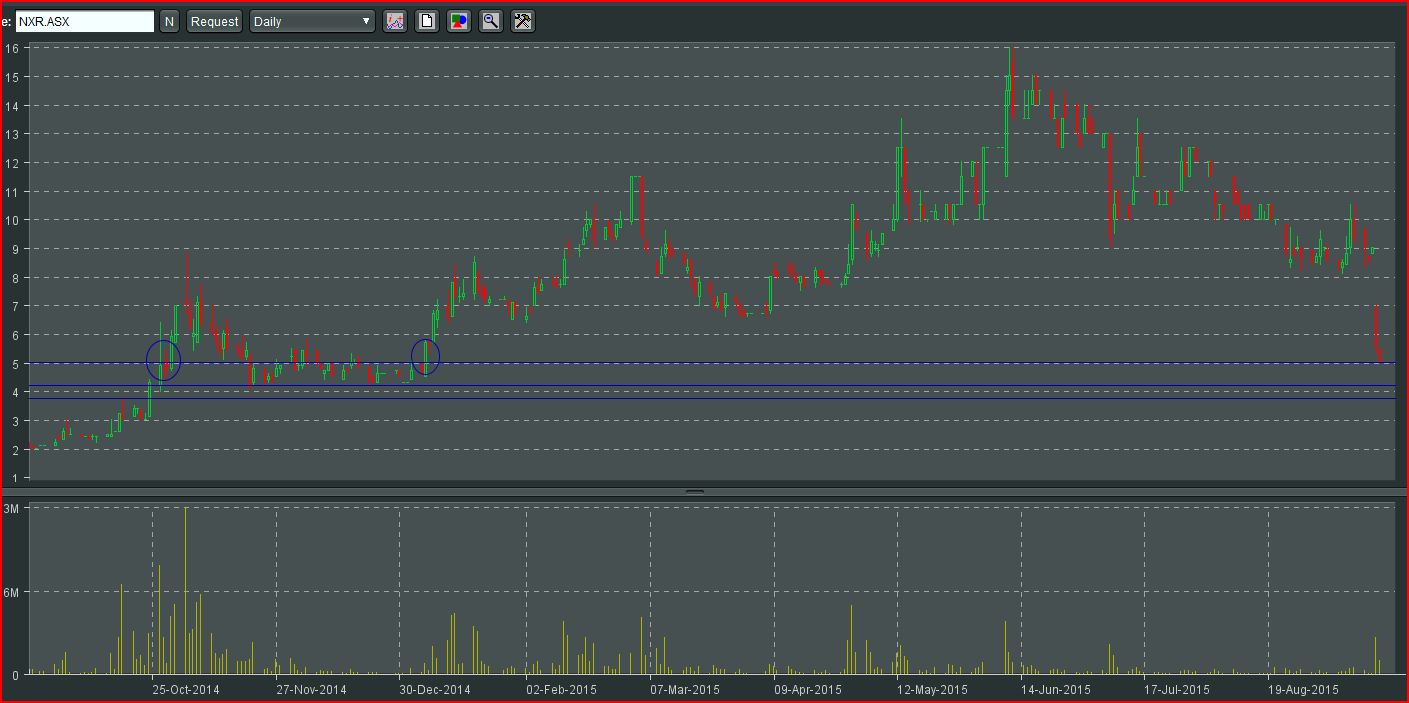Click the NXR.ASX symbol input field

click(x=85, y=21)
